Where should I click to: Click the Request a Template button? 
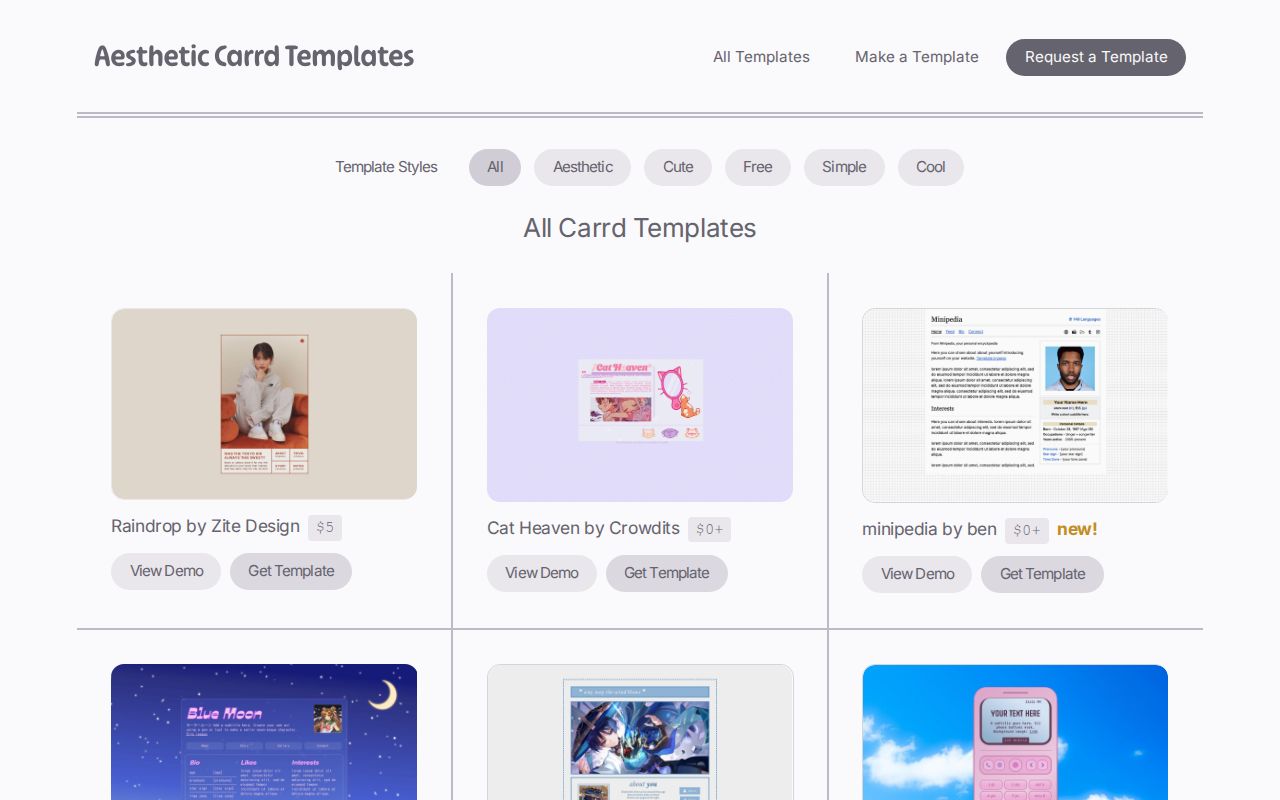(x=1096, y=57)
